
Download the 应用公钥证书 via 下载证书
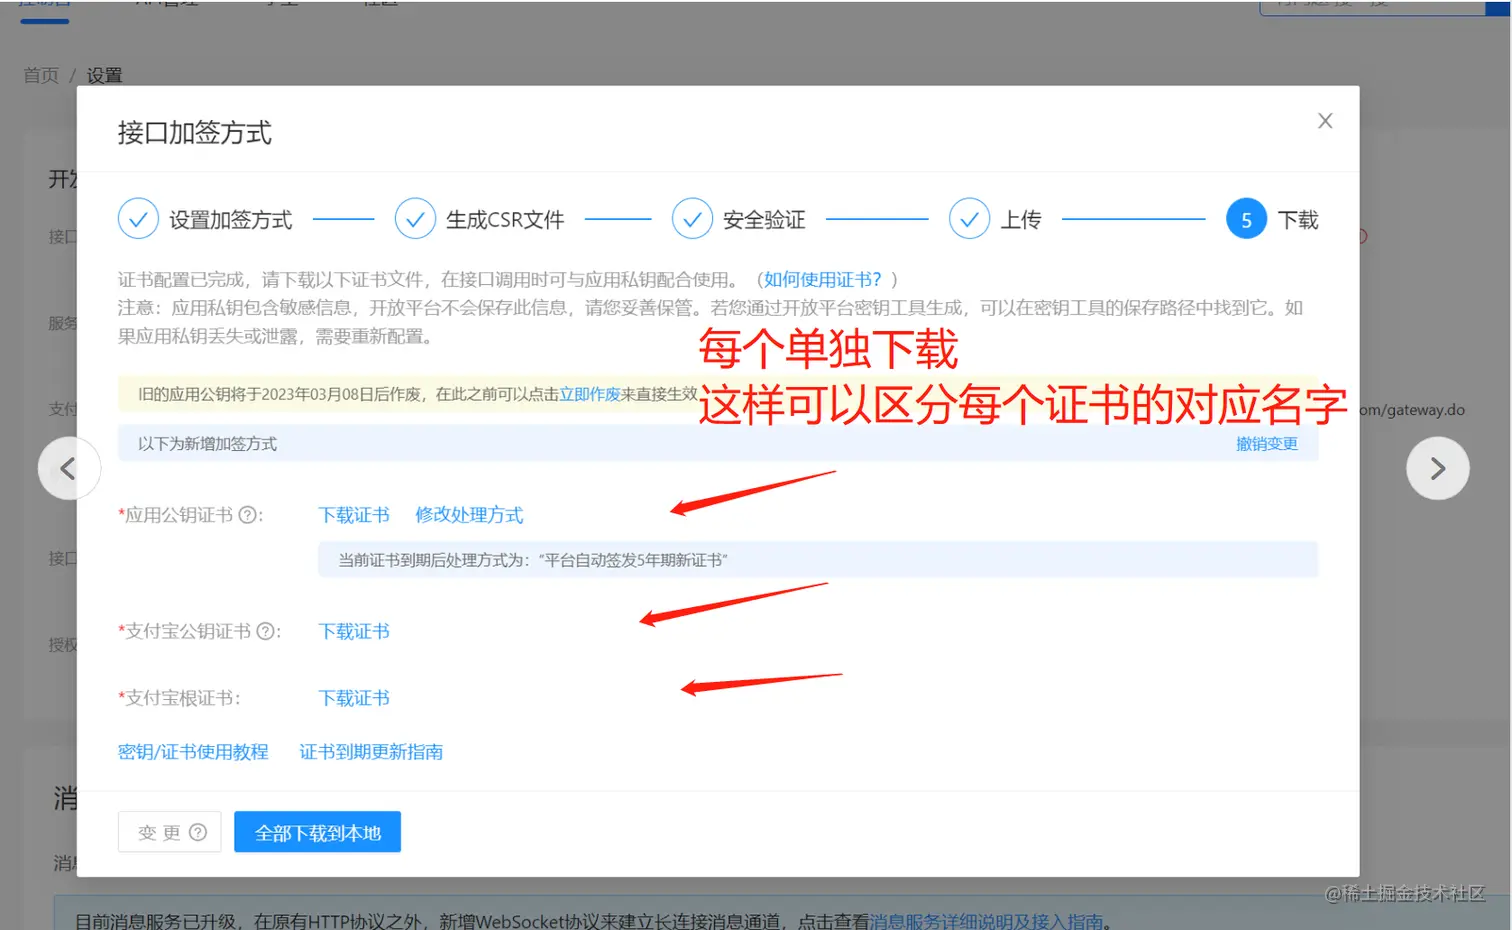point(354,515)
